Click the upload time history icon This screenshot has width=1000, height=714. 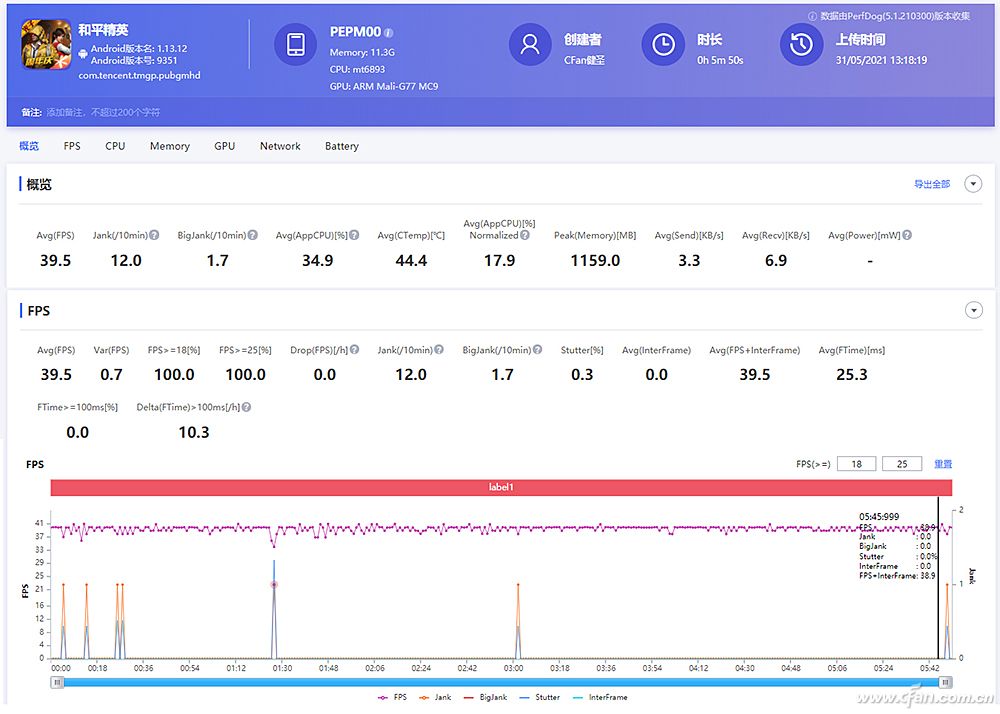click(x=800, y=45)
